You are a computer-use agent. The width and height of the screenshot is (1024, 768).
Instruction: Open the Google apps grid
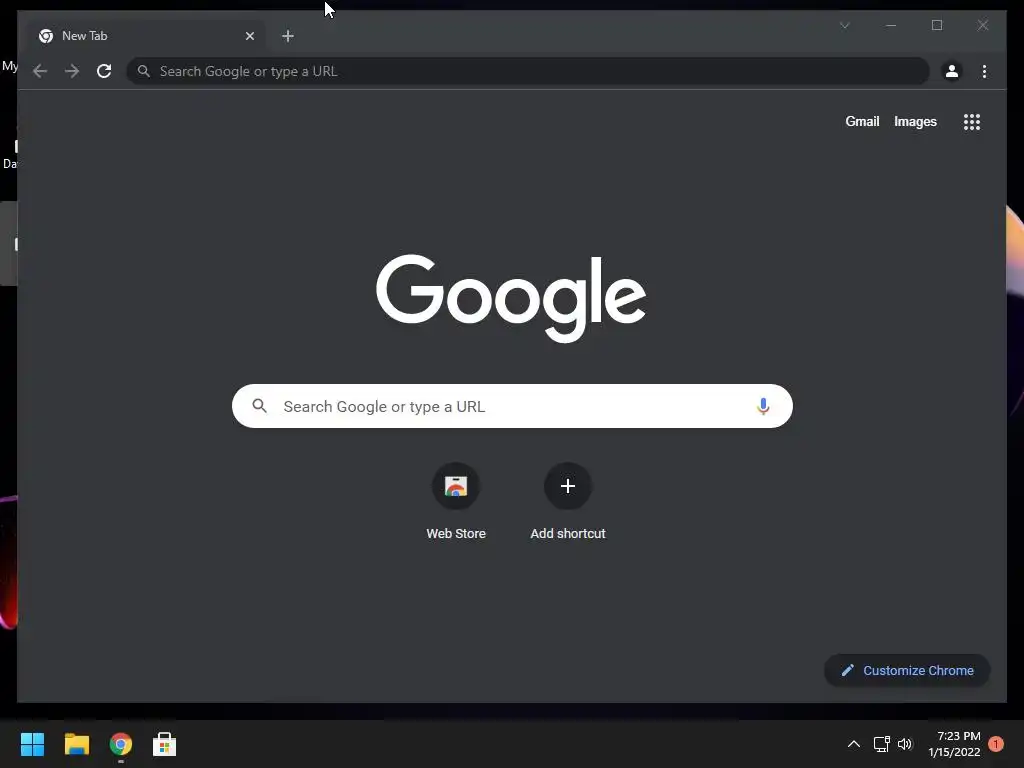click(972, 122)
